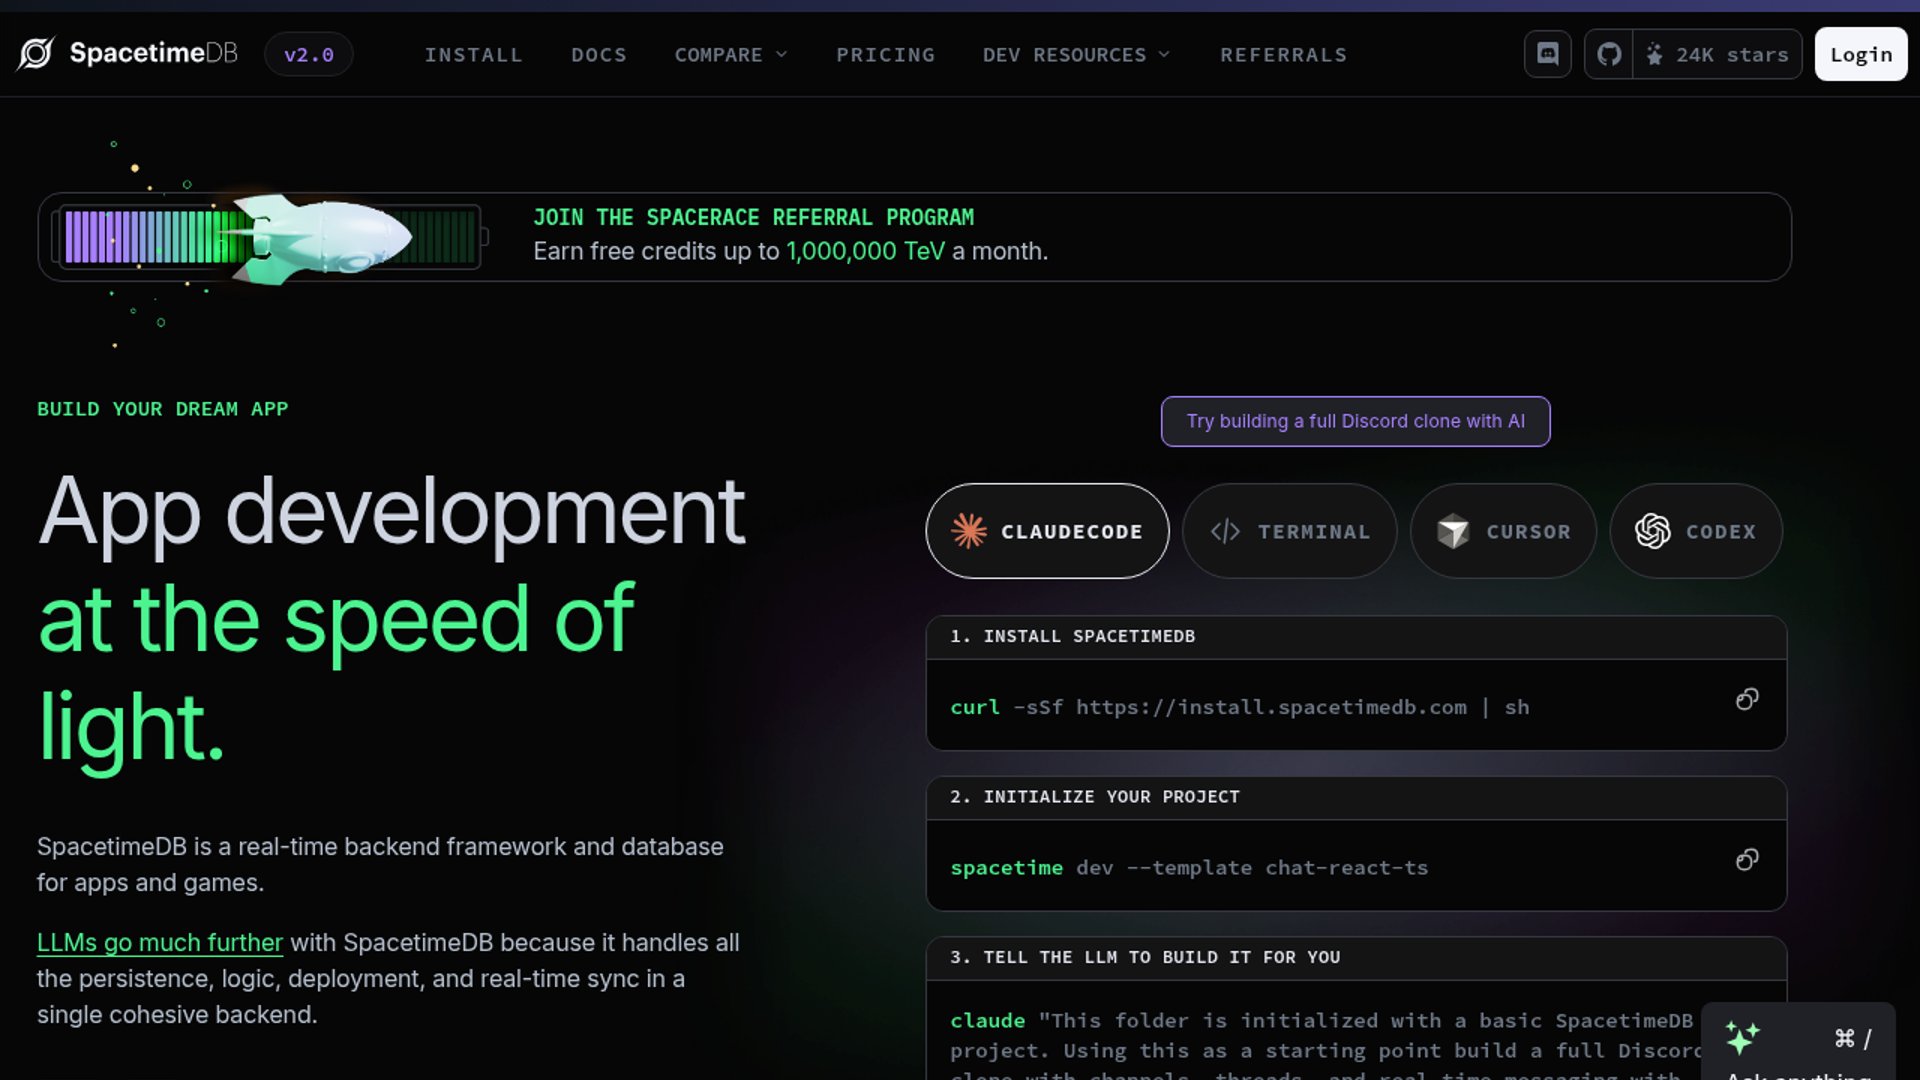Open the GitHub icon link
This screenshot has width=1920, height=1080.
click(x=1609, y=54)
